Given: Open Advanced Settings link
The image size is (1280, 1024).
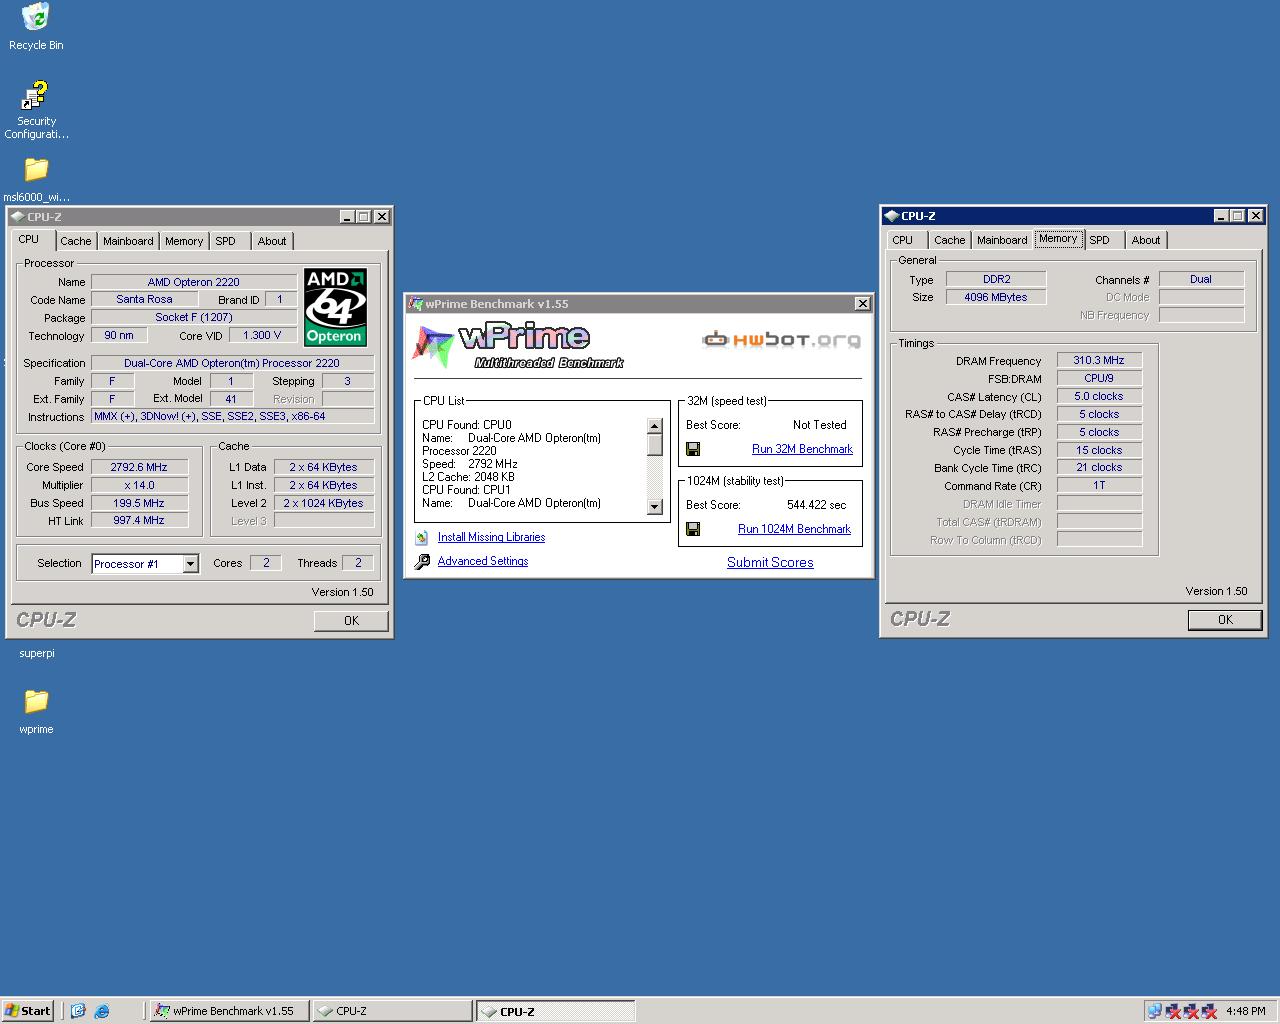Looking at the screenshot, I should [483, 561].
